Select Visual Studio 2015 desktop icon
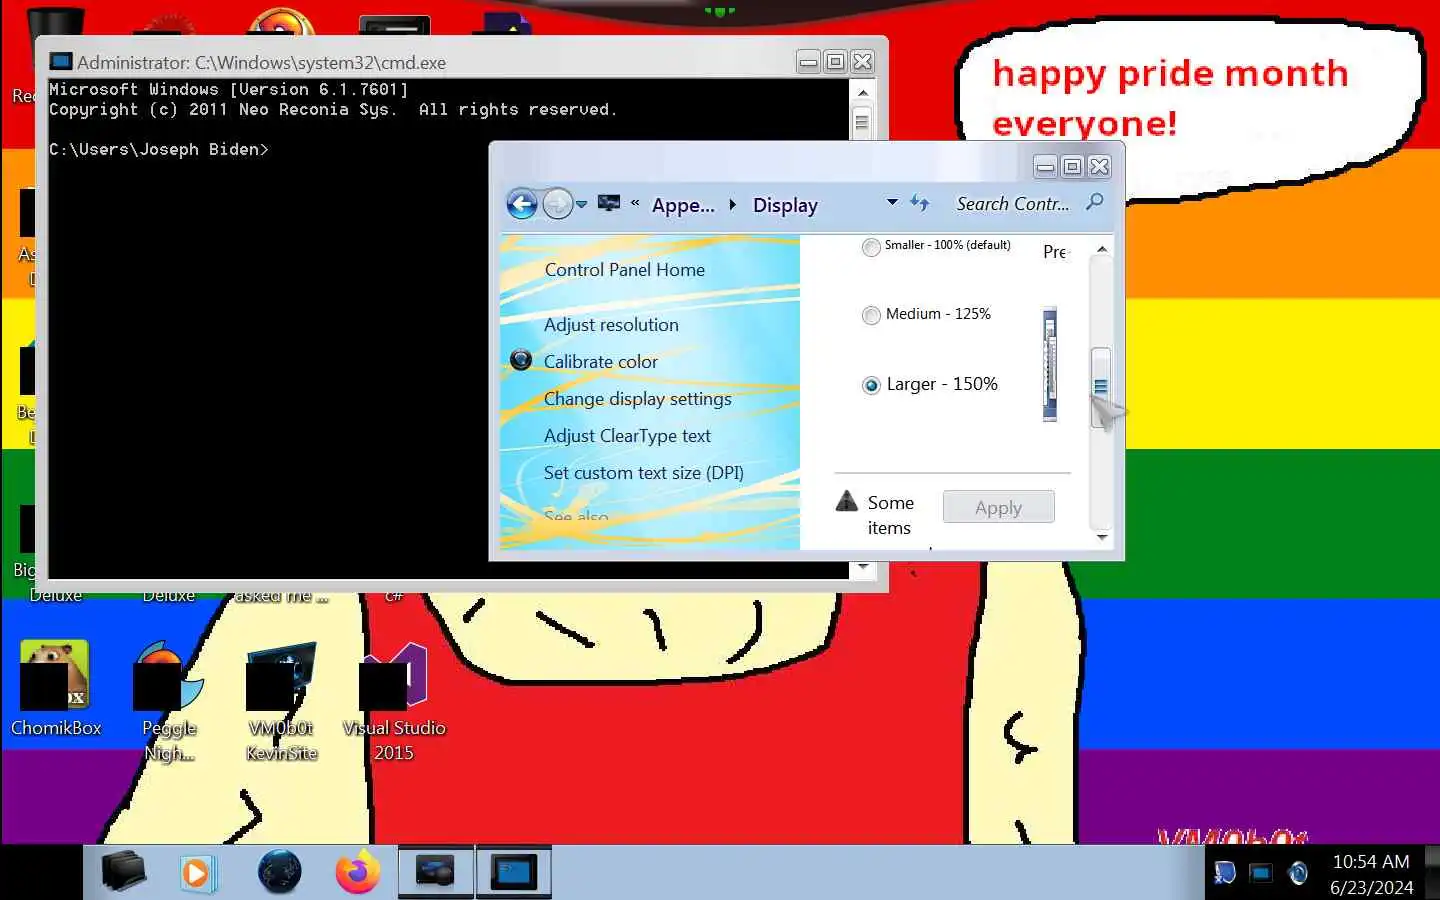The width and height of the screenshot is (1440, 900). click(x=394, y=701)
